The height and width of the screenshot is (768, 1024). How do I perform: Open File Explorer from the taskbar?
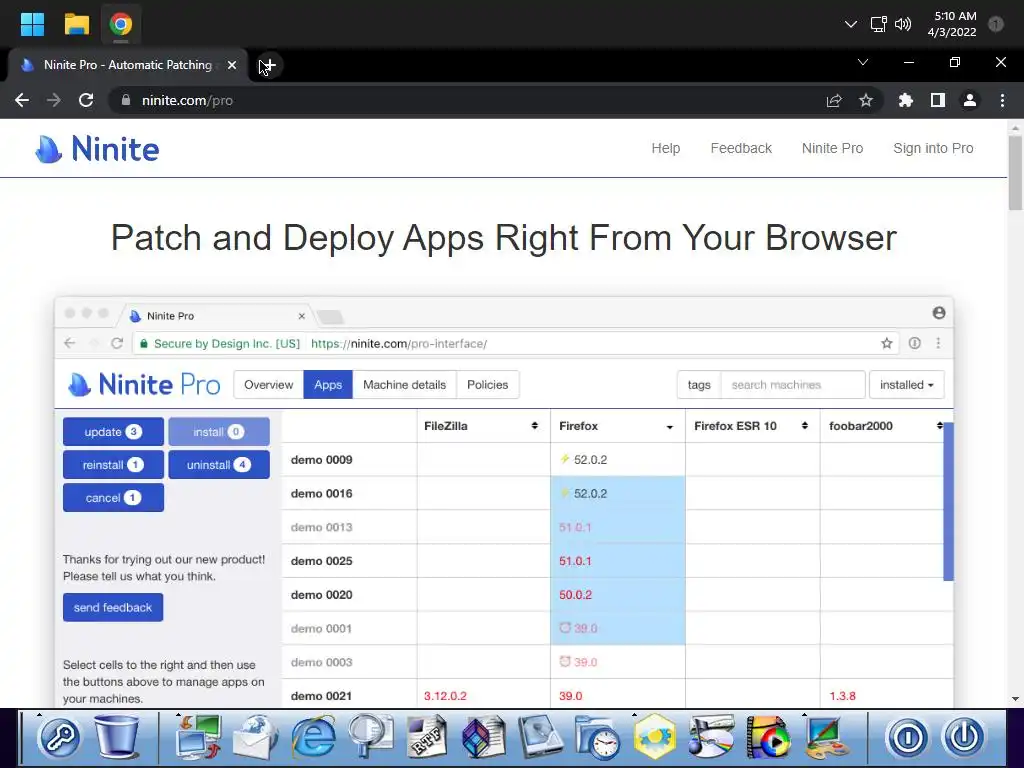(76, 24)
